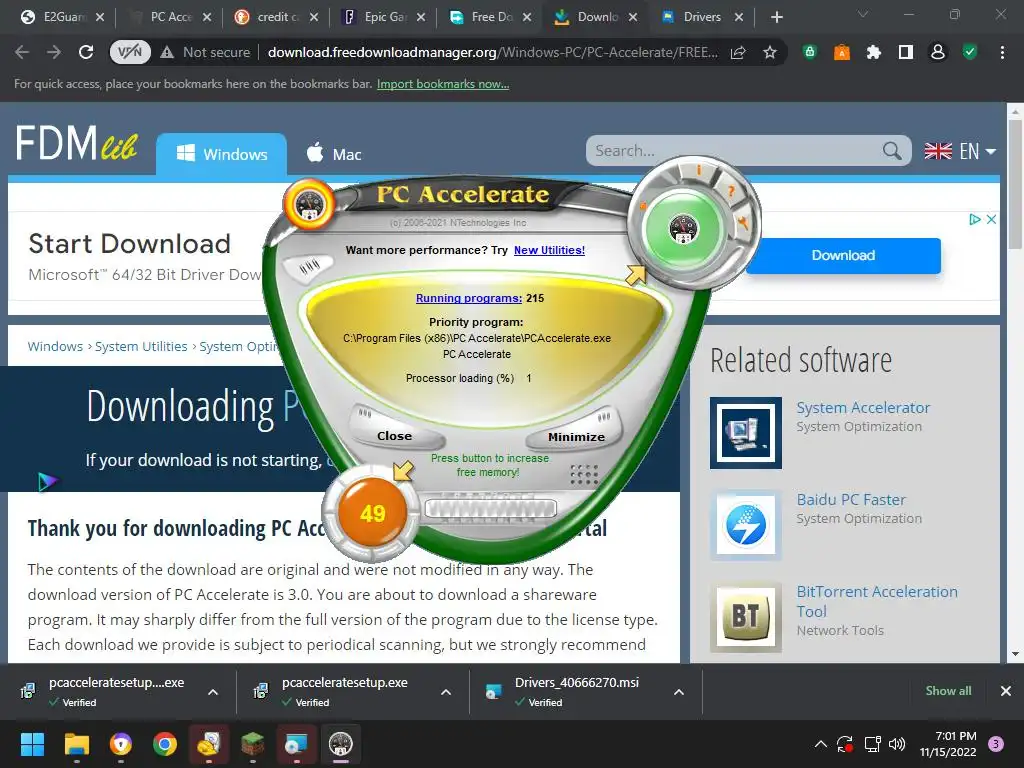This screenshot has width=1024, height=768.
Task: Open the System Accelerator related software link
Action: tap(863, 408)
